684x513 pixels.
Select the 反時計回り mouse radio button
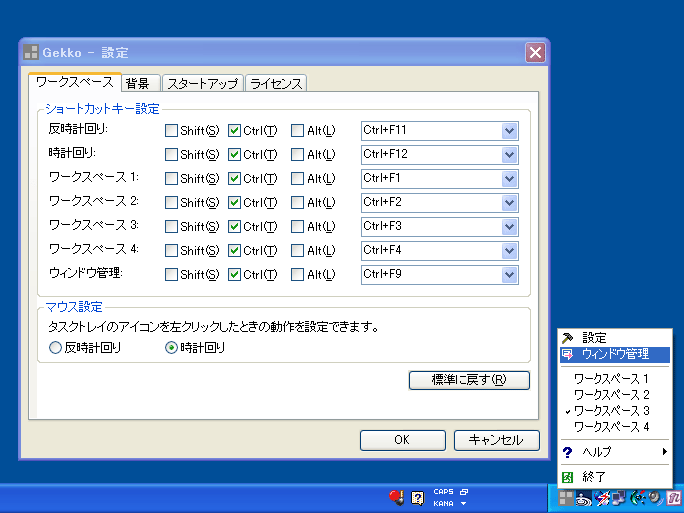coord(55,348)
